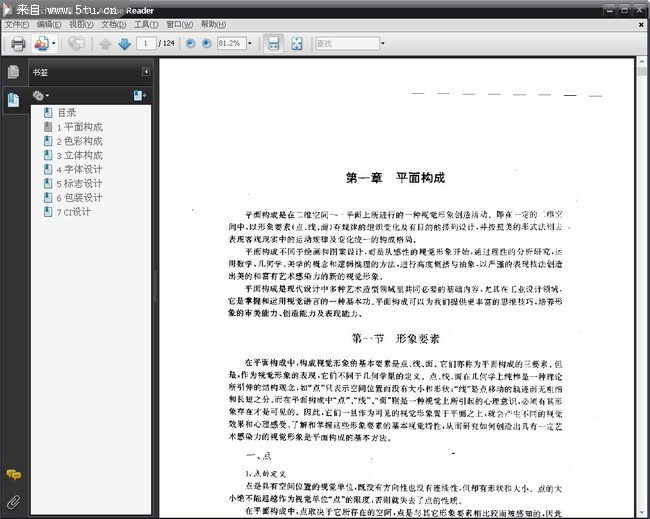
Task: Open the attachments paperclip panel
Action: click(13, 500)
